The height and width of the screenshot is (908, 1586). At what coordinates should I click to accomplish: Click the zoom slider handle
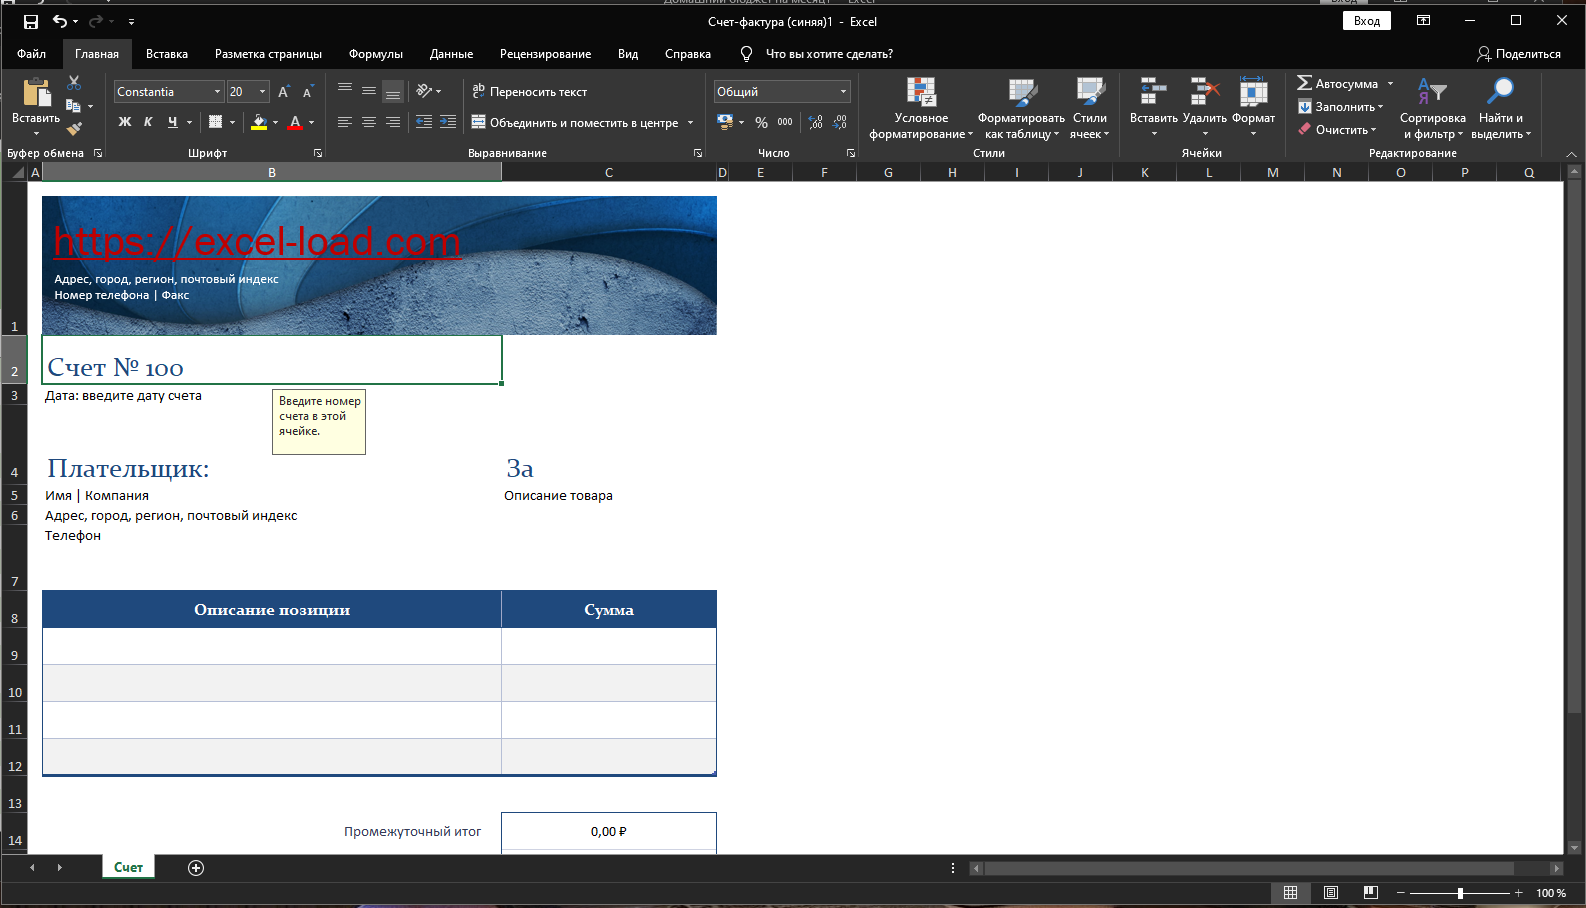(1460, 893)
